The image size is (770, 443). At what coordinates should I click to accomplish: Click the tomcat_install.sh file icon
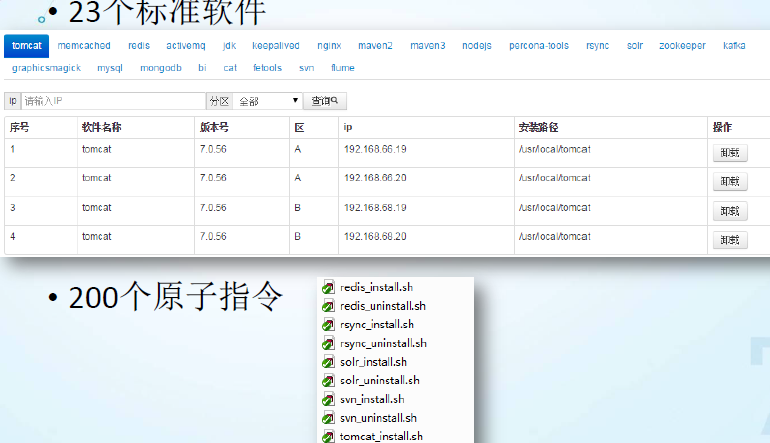[x=328, y=436]
